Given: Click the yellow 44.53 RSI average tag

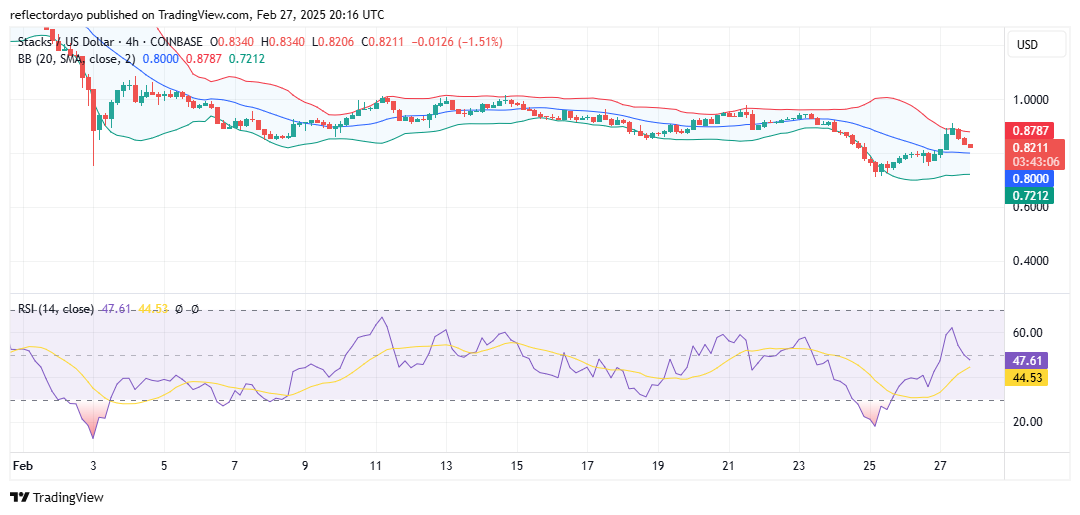Looking at the screenshot, I should pos(1026,377).
